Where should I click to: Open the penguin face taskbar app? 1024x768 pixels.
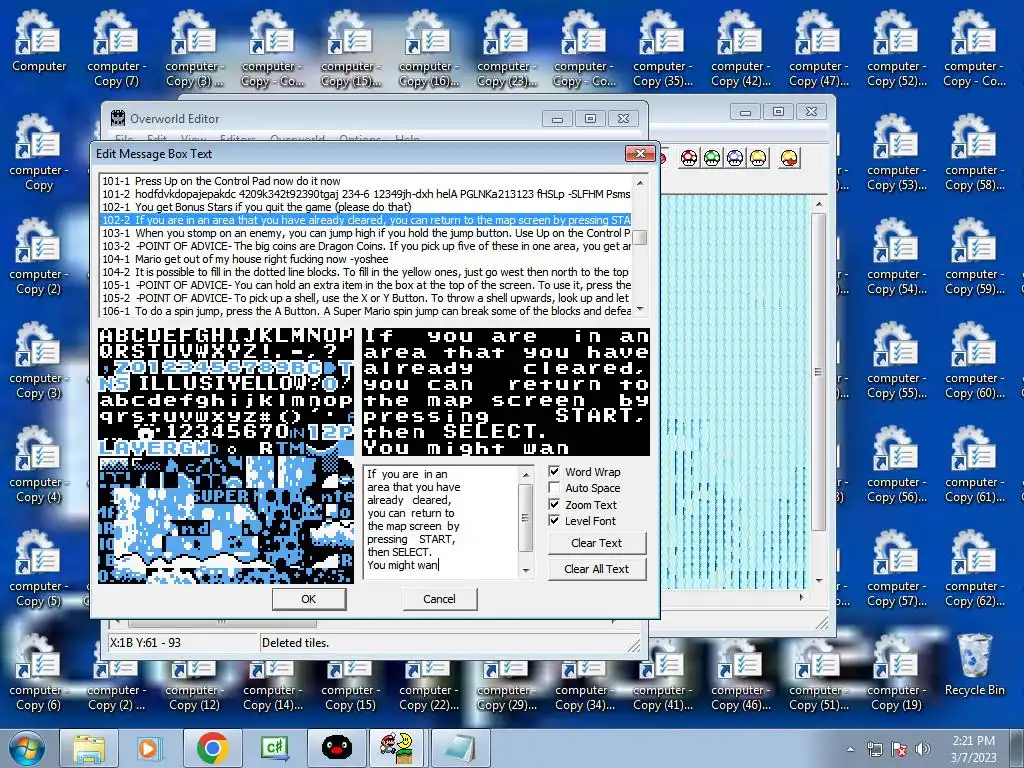coord(337,748)
